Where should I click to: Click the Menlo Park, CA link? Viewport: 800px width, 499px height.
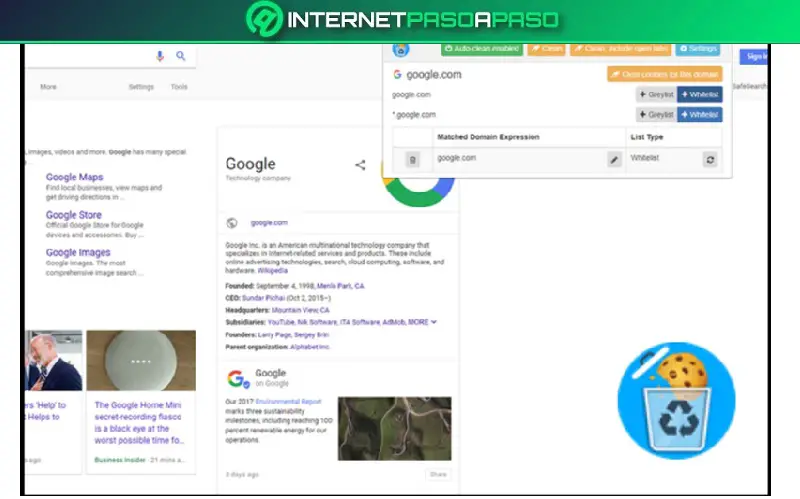tap(340, 286)
